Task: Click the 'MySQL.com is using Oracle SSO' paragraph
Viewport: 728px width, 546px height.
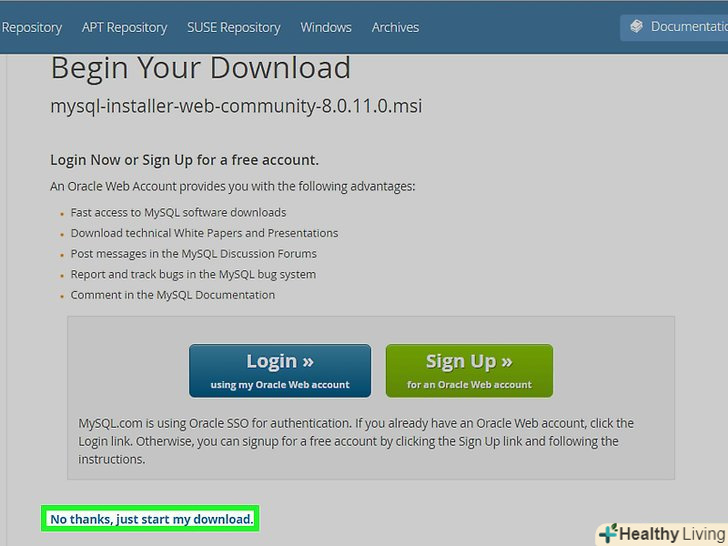Action: coord(356,441)
